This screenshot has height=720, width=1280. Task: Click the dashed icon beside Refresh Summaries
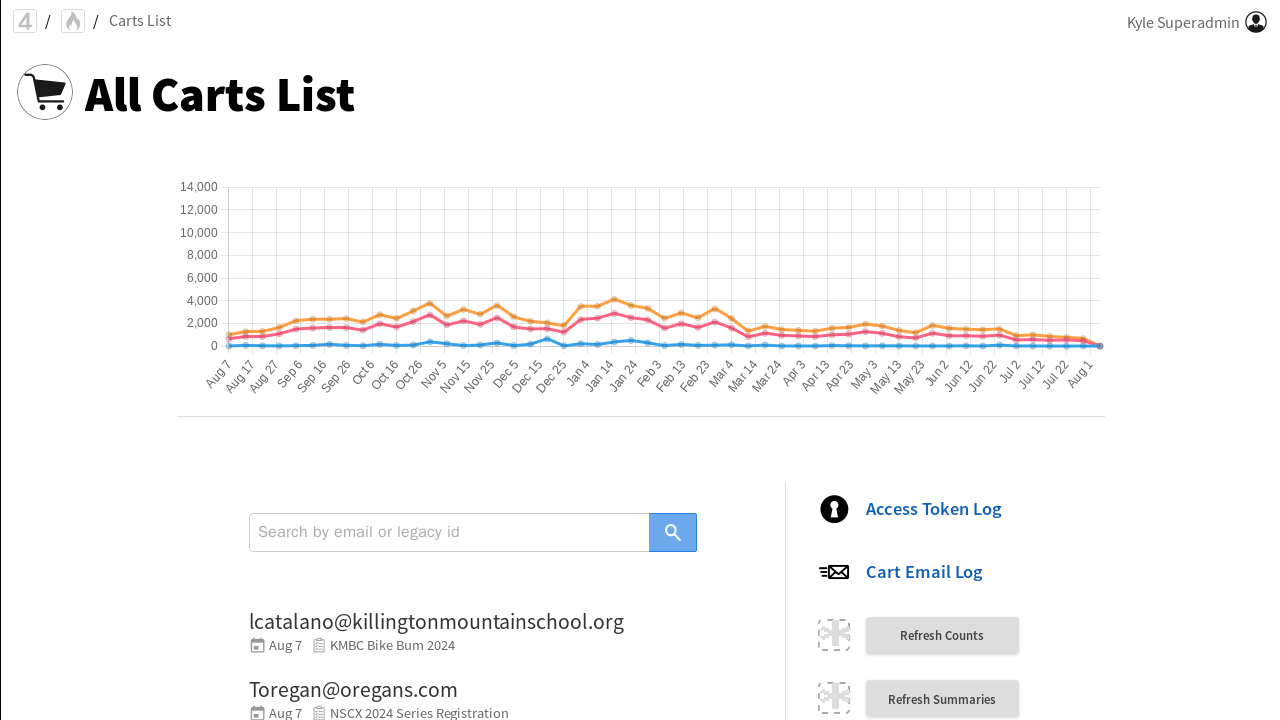click(834, 698)
